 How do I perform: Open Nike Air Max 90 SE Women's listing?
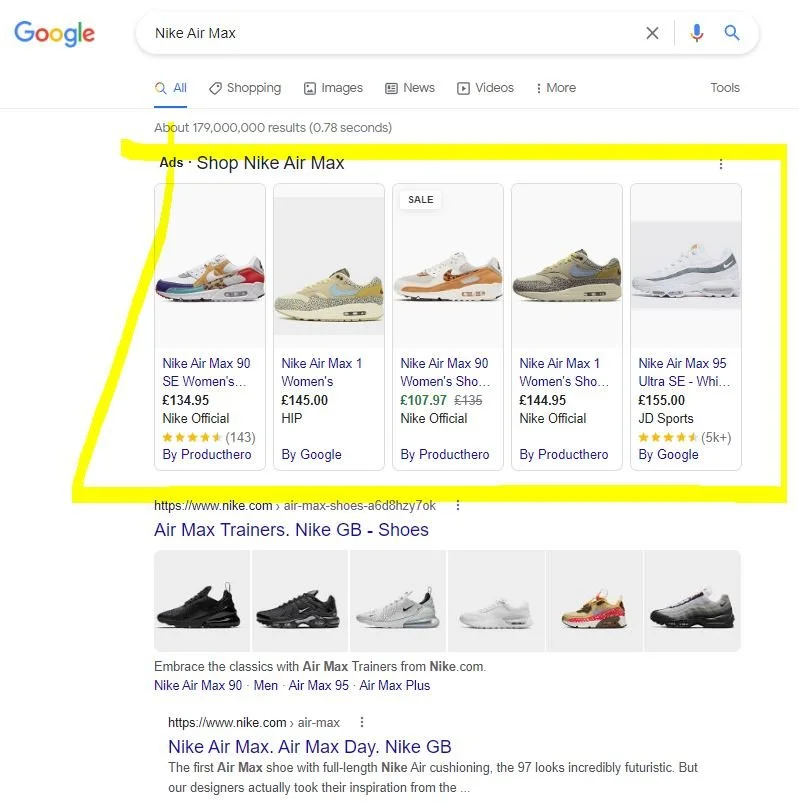(x=206, y=372)
